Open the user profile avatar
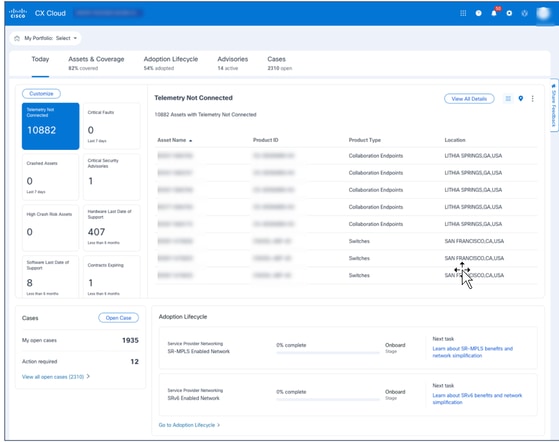The height and width of the screenshot is (442, 559). (543, 13)
